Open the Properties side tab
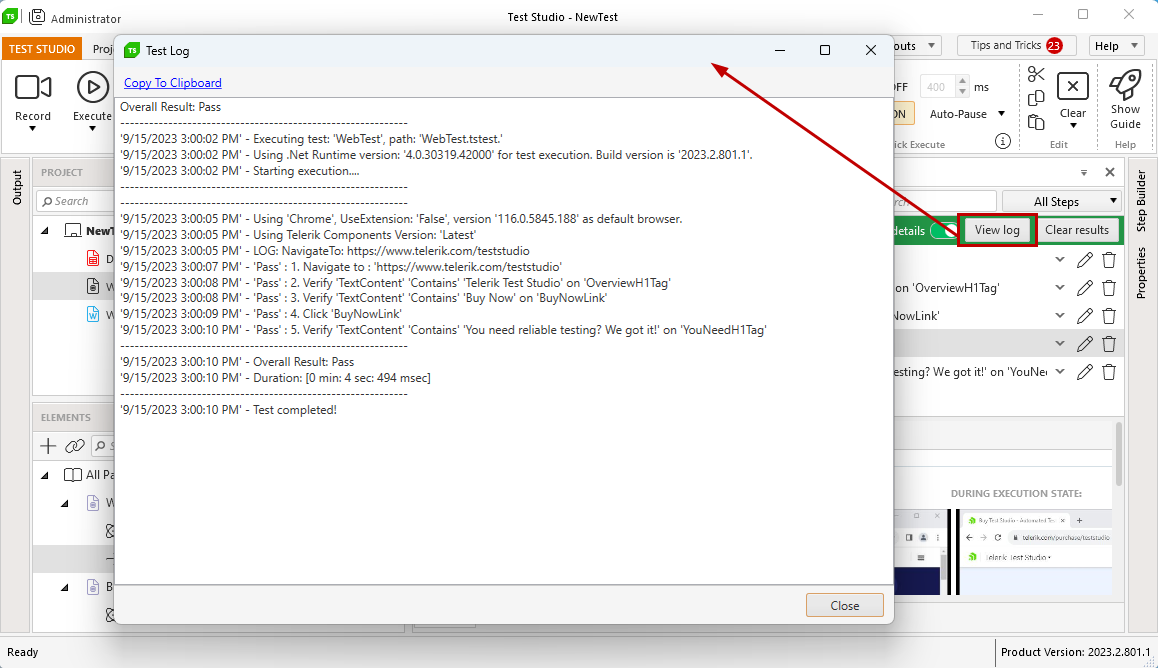Viewport: 1158px width, 668px height. pos(1141,272)
